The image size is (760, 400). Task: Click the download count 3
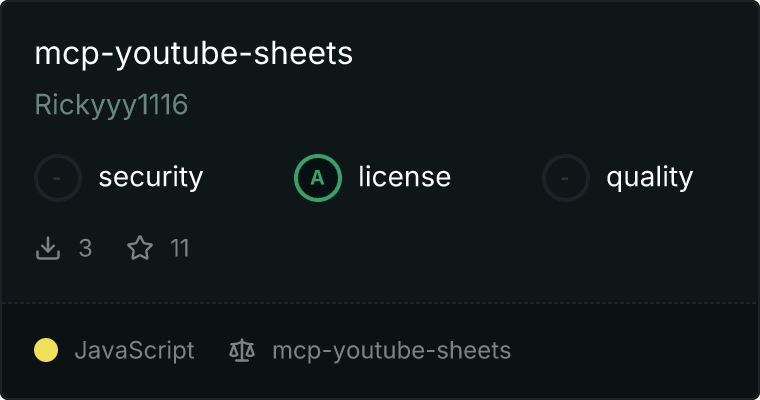[x=85, y=248]
